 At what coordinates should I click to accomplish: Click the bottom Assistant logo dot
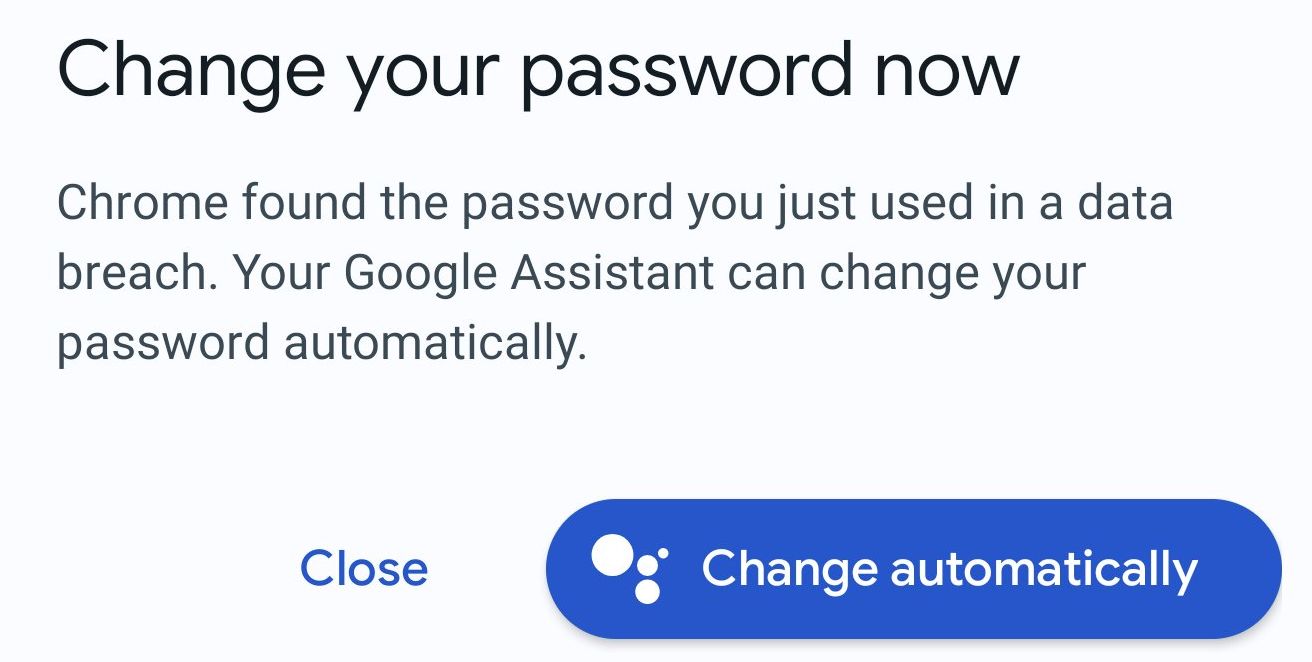648,591
